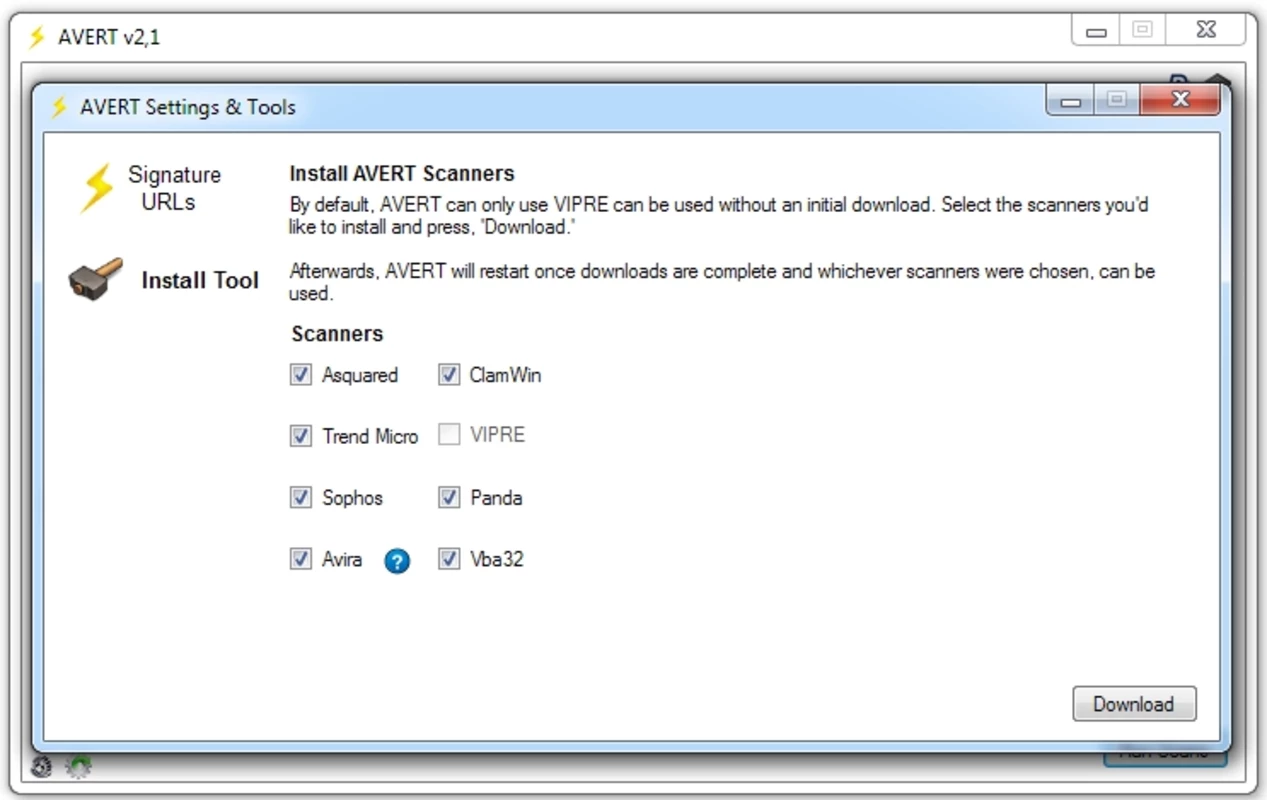Uncheck the Avira scanner checkbox
1267x800 pixels.
pyautogui.click(x=301, y=559)
